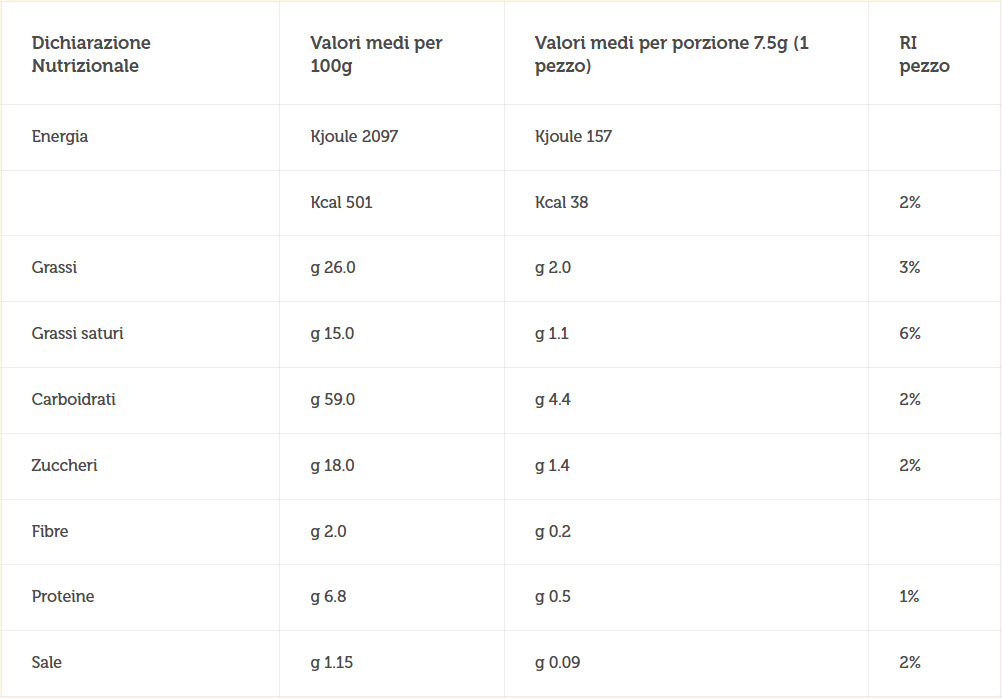The width and height of the screenshot is (1002, 699).
Task: Click the Carboidrati row label
Action: [x=73, y=399]
